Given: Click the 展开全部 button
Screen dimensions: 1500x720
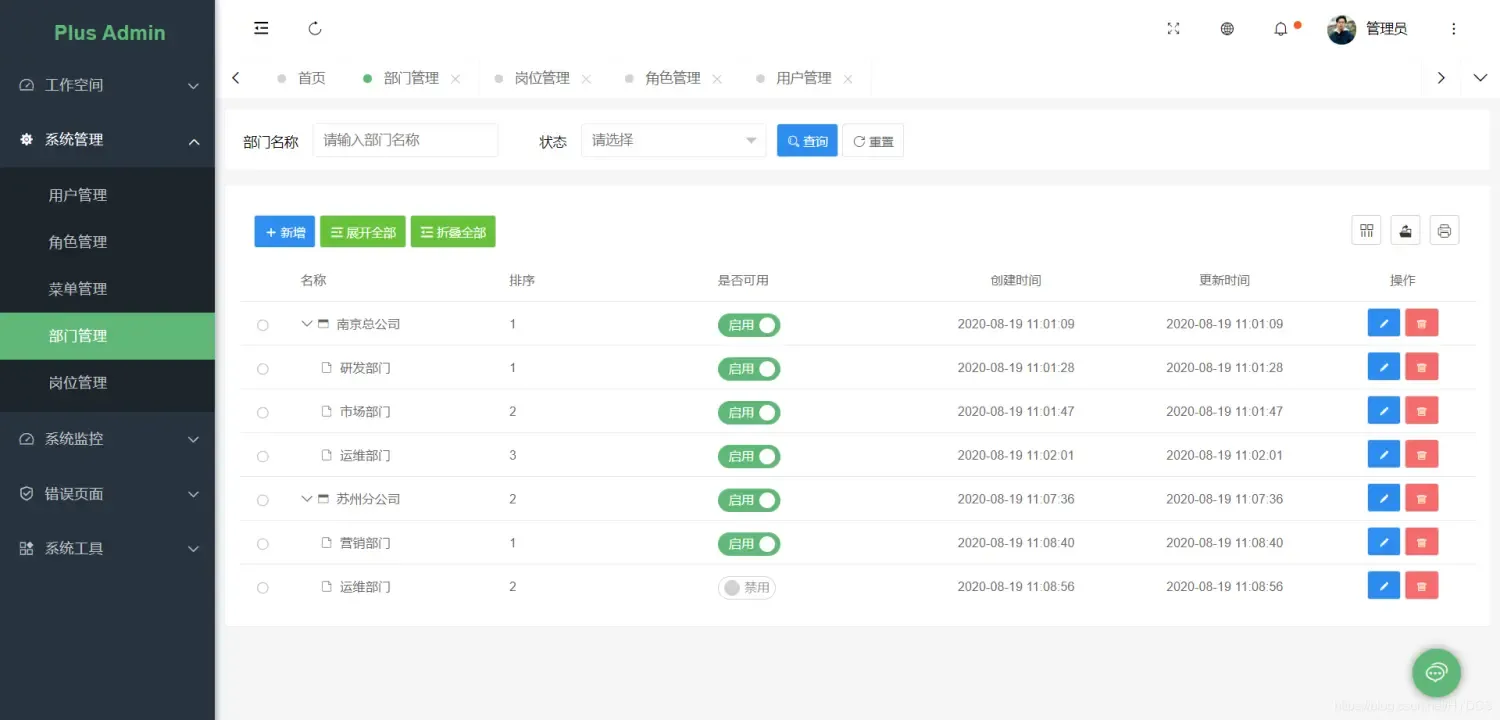Looking at the screenshot, I should pyautogui.click(x=362, y=231).
